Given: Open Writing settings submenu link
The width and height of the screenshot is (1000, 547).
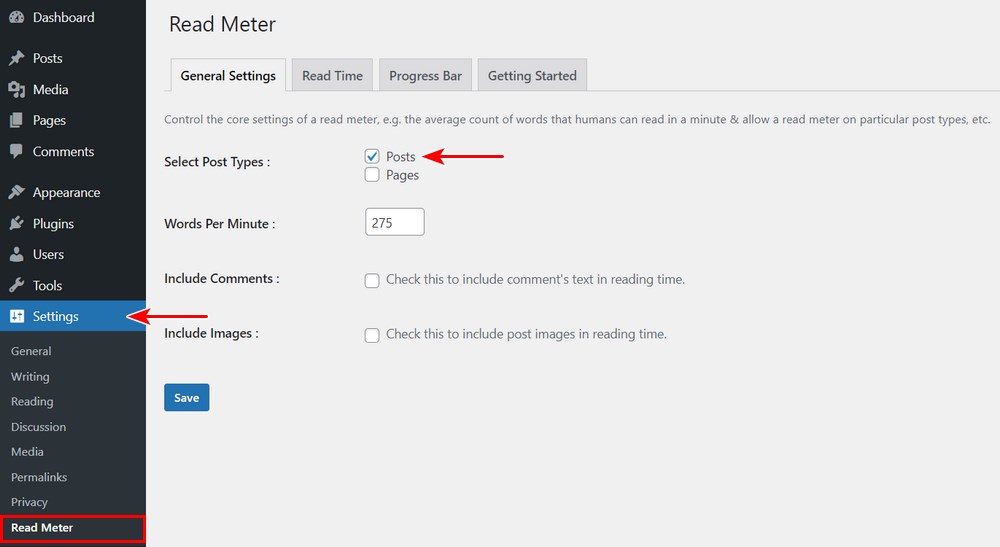Looking at the screenshot, I should 30,377.
